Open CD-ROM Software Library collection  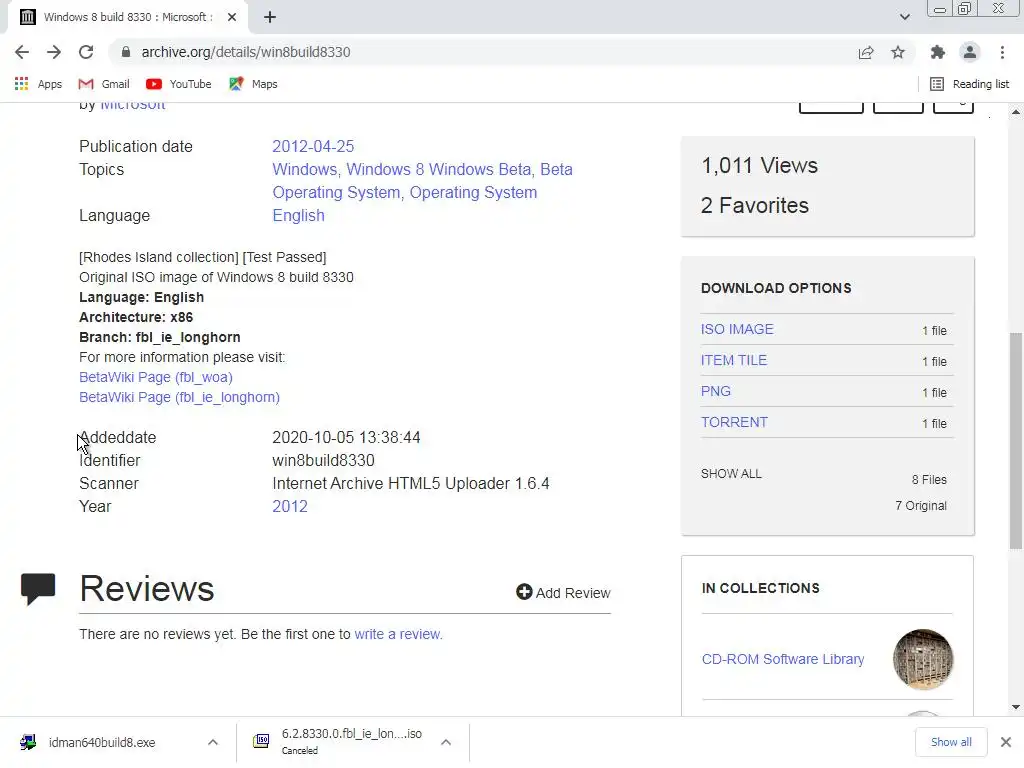click(x=782, y=659)
